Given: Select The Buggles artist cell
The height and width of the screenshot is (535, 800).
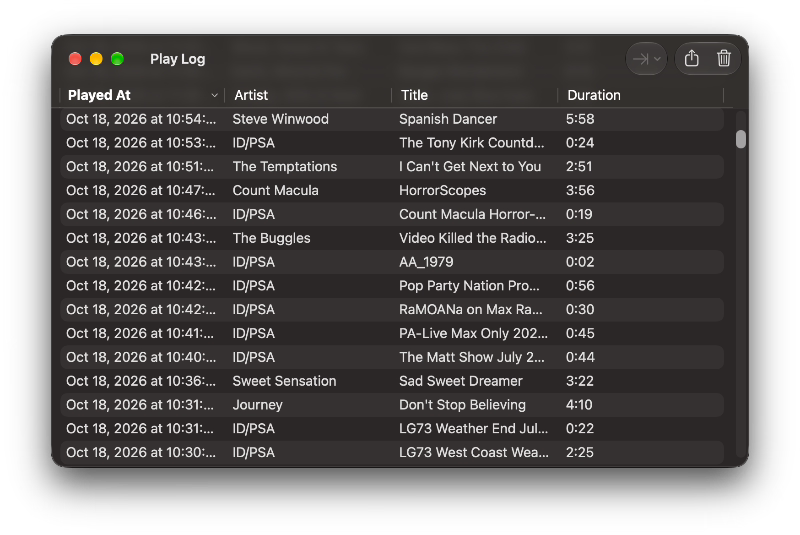Looking at the screenshot, I should (x=271, y=238).
